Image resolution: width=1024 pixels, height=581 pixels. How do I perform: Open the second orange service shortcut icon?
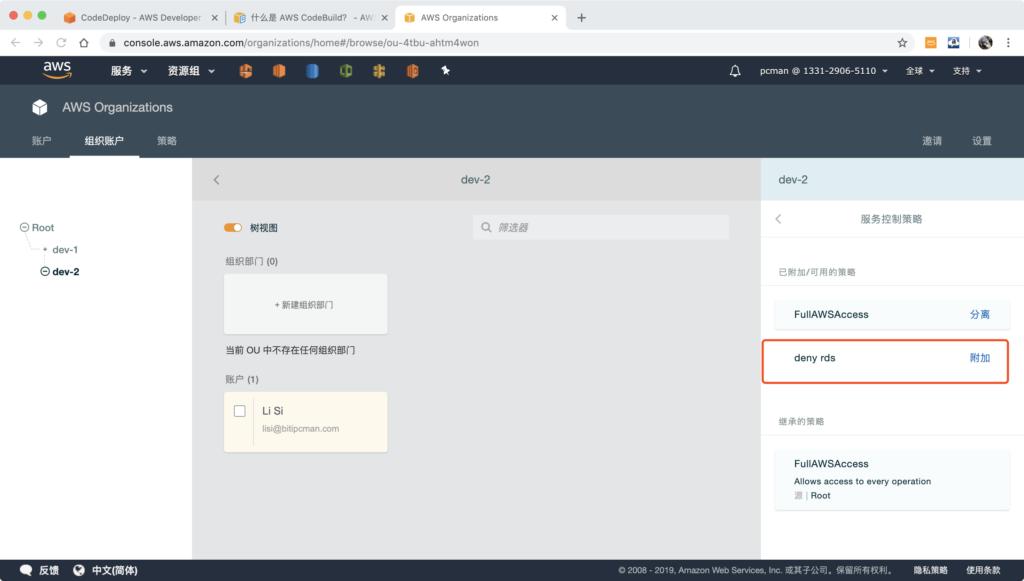279,71
